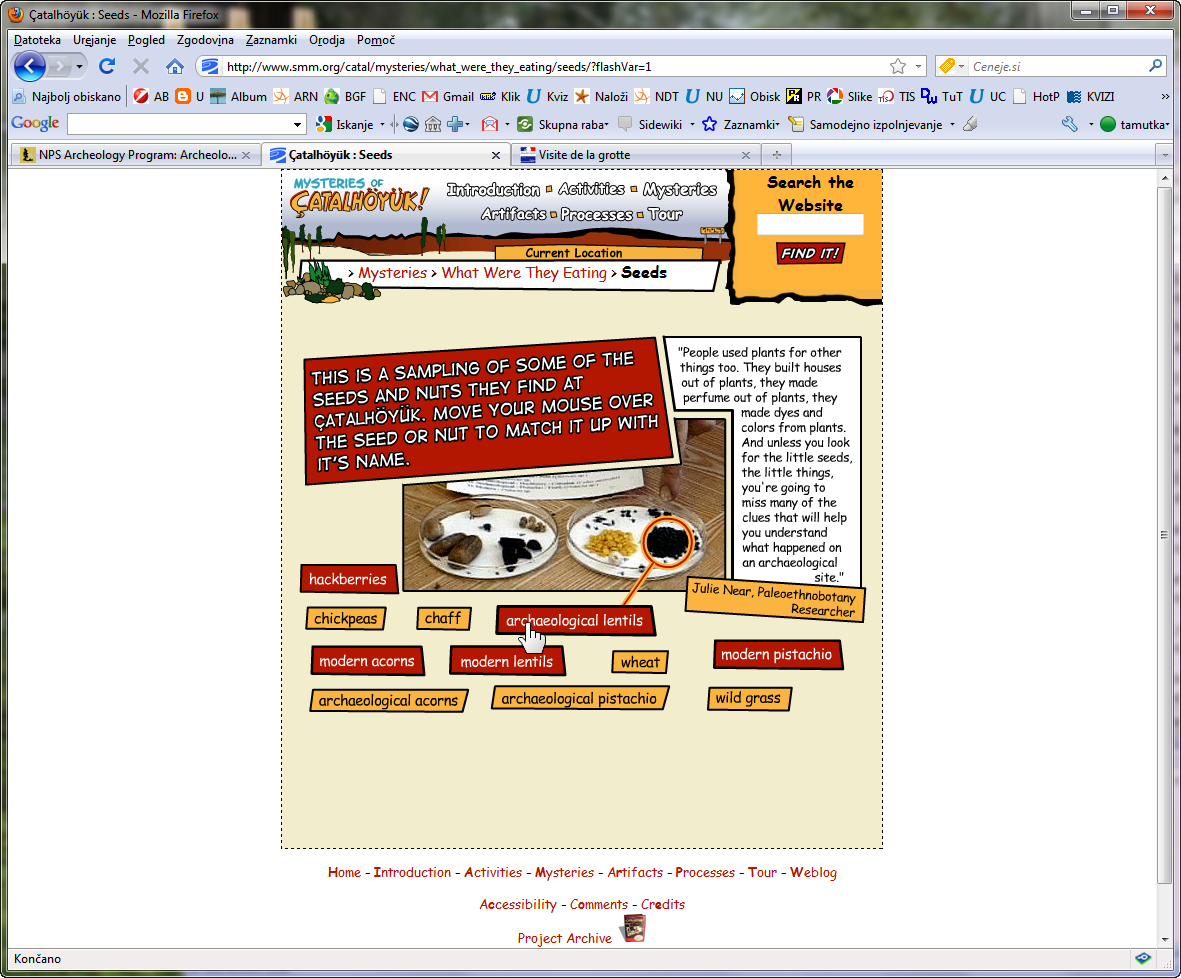
Task: Reload the page with the refresh icon
Action: pos(107,66)
